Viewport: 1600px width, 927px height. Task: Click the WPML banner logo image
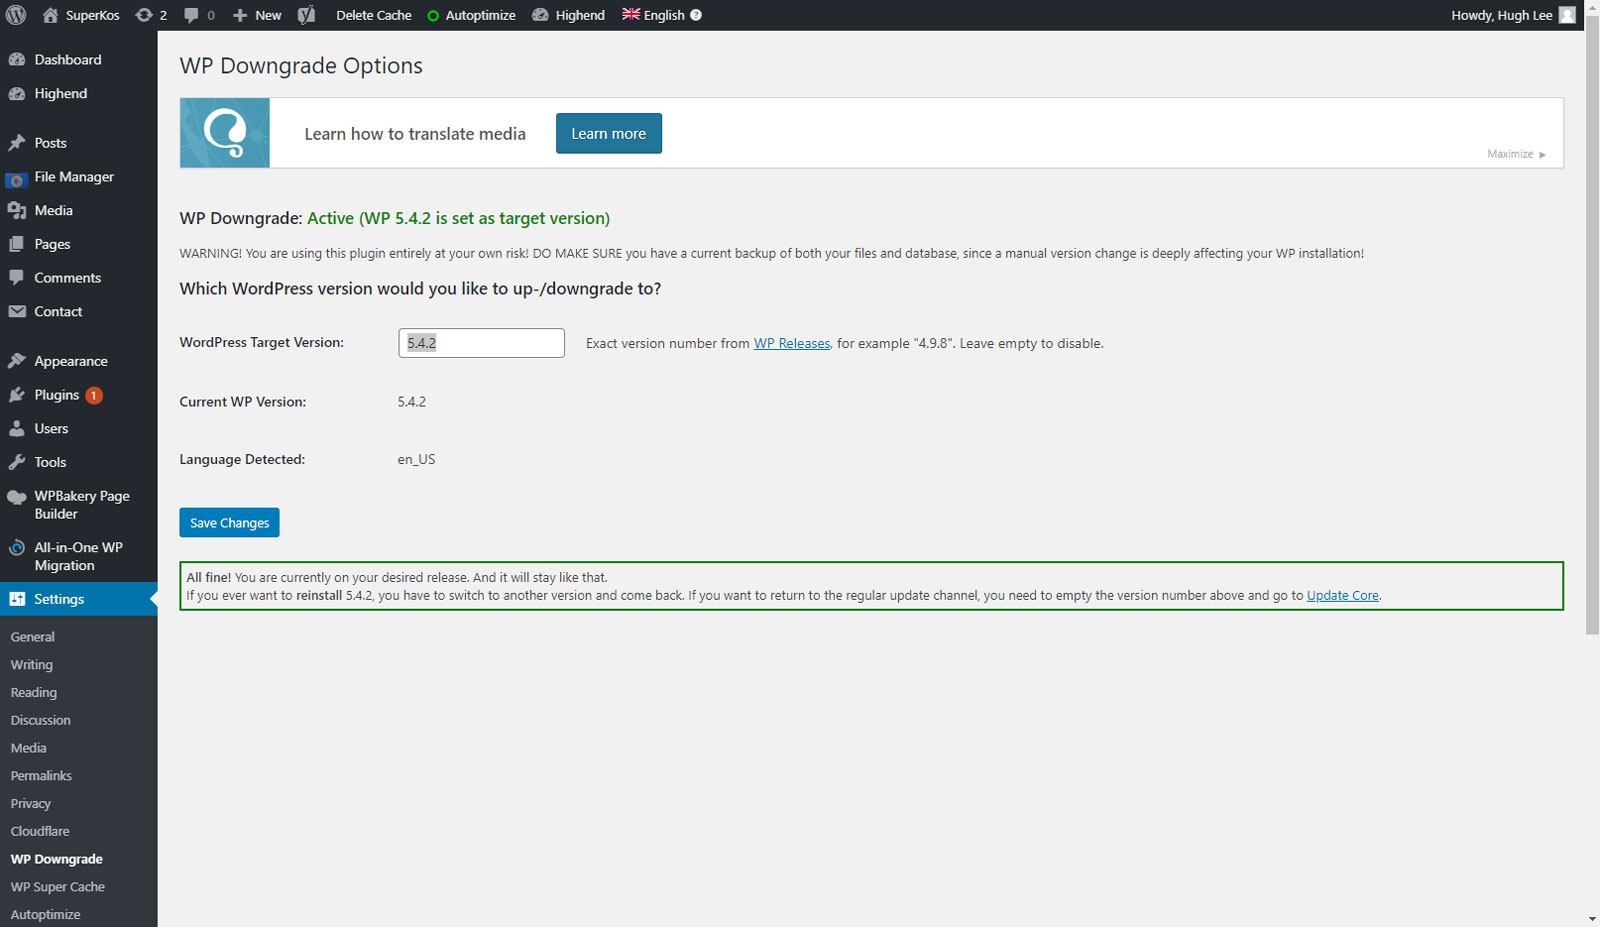point(225,133)
